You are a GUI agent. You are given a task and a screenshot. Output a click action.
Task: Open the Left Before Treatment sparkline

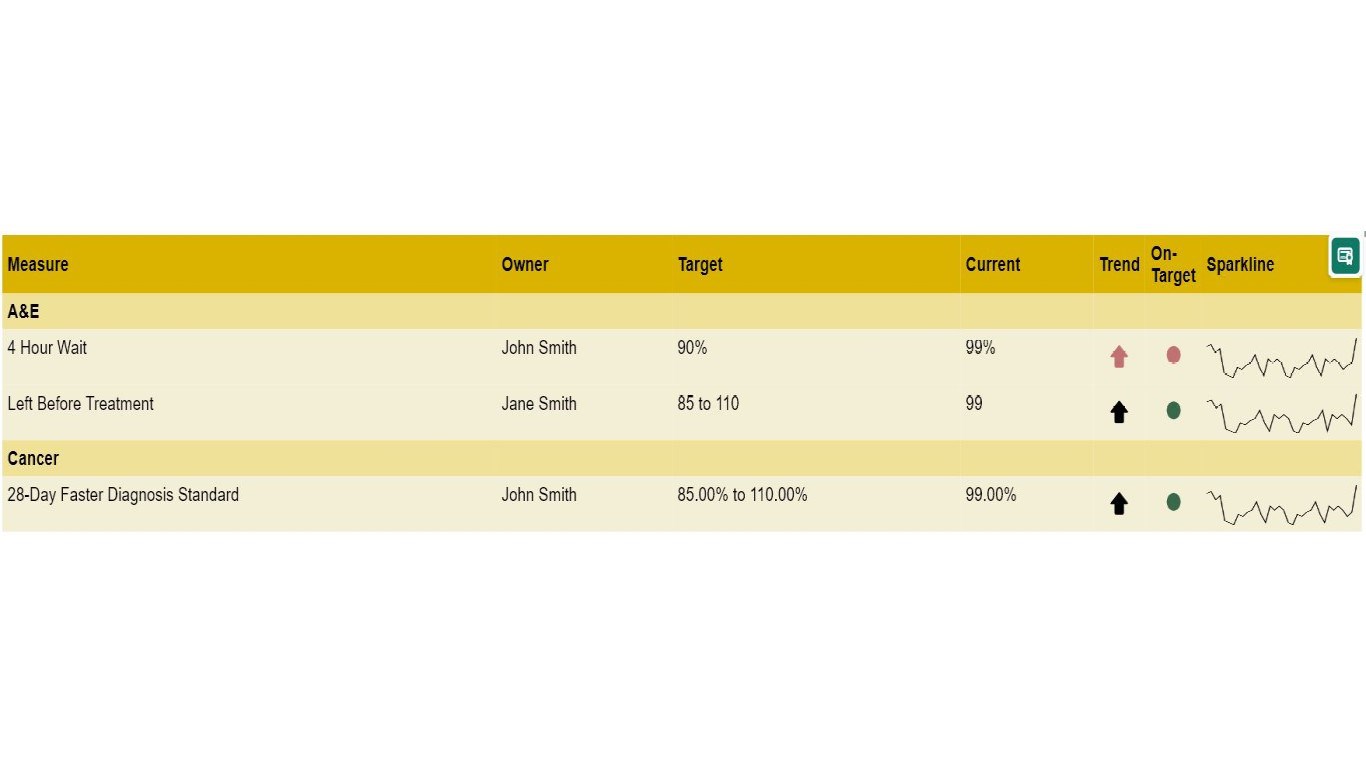(x=1282, y=414)
